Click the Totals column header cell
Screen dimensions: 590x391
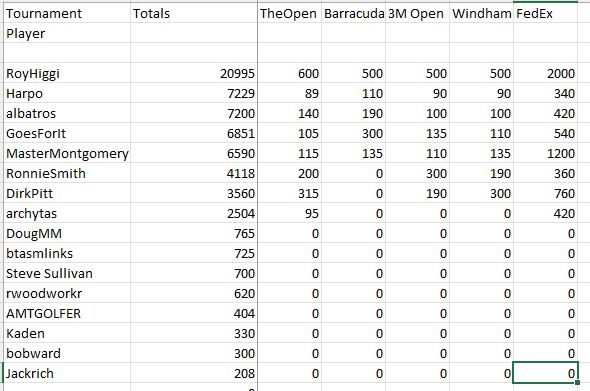(x=194, y=13)
